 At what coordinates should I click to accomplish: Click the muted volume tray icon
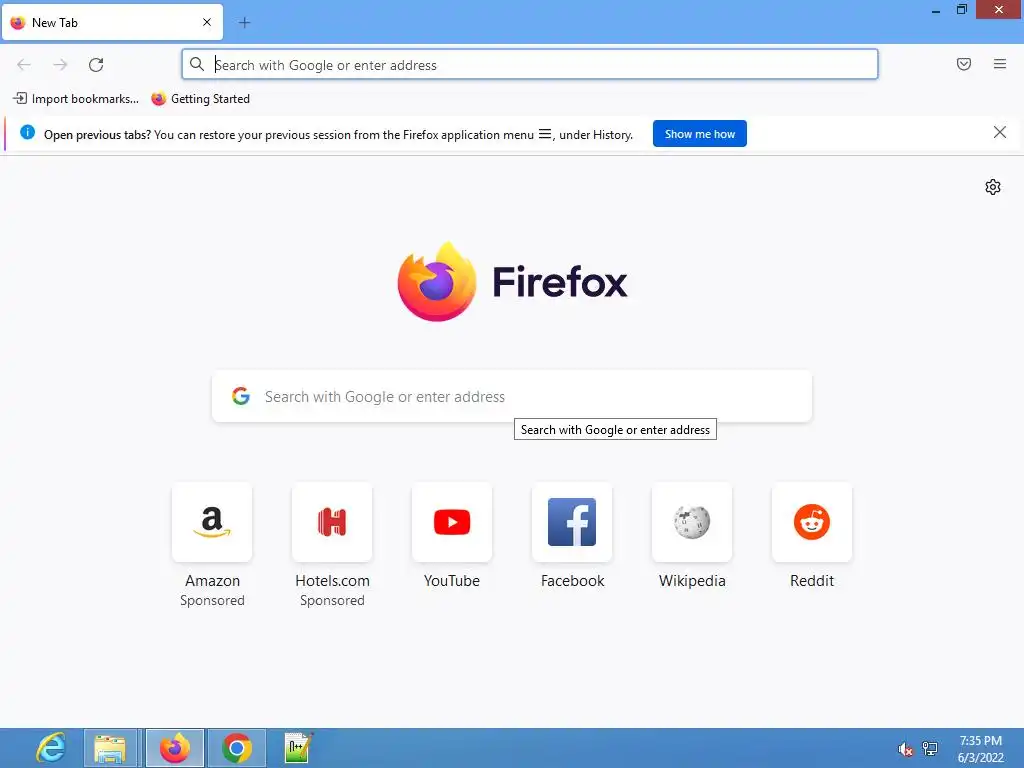point(905,749)
